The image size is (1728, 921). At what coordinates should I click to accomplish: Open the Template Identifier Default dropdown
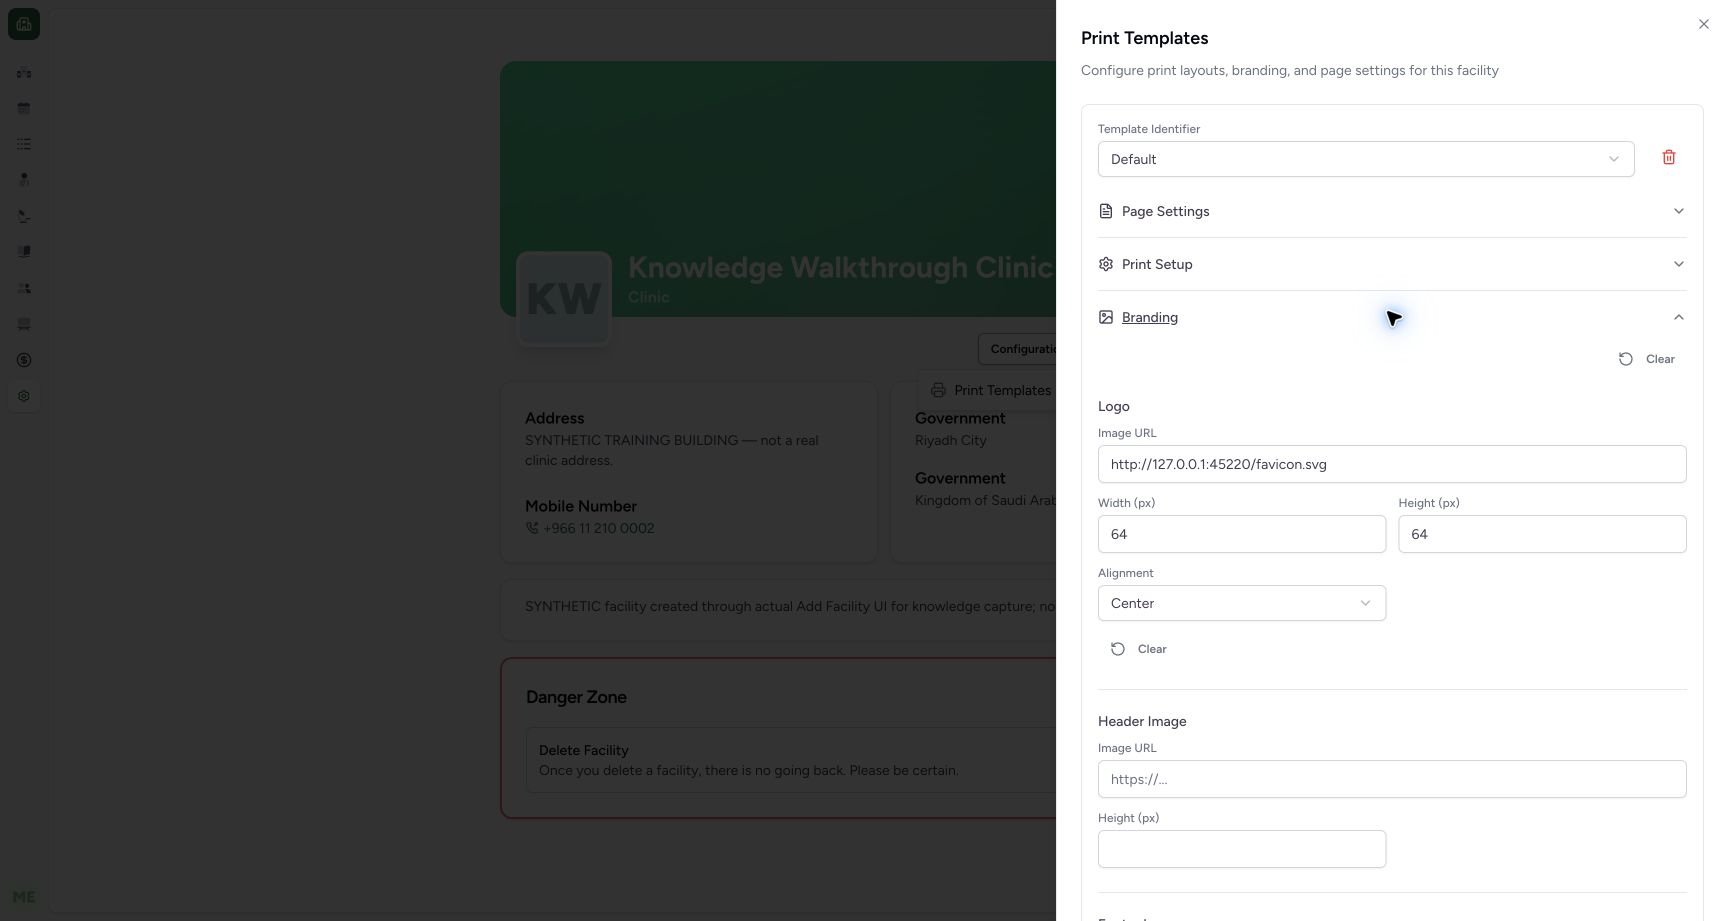tap(1365, 159)
